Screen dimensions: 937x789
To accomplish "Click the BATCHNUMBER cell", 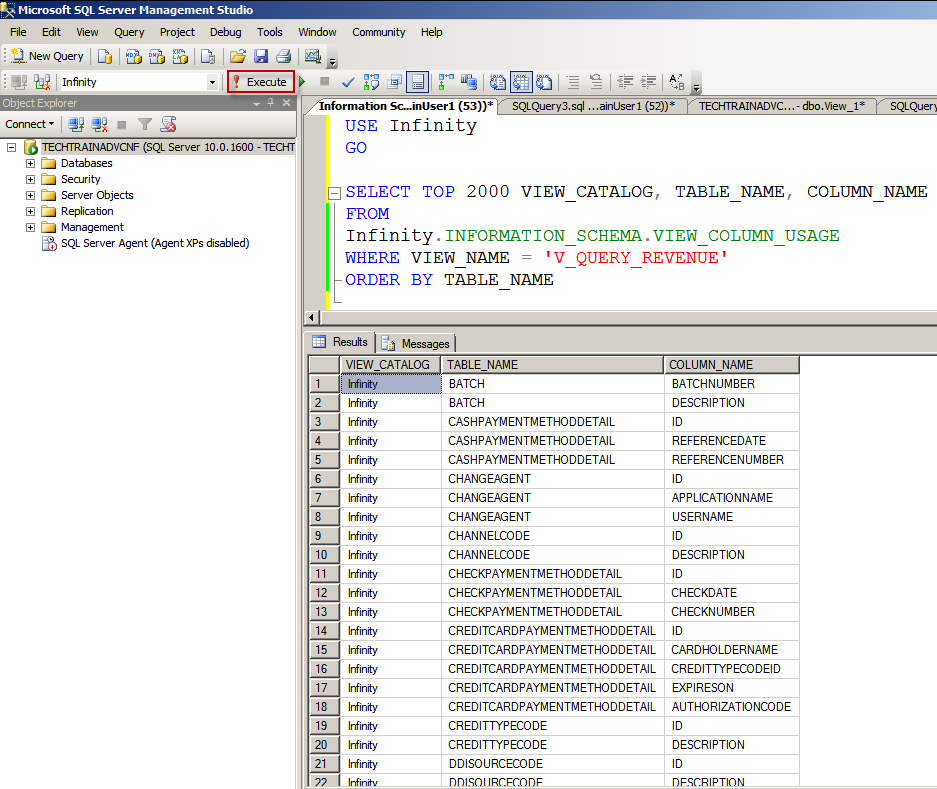I will click(731, 384).
